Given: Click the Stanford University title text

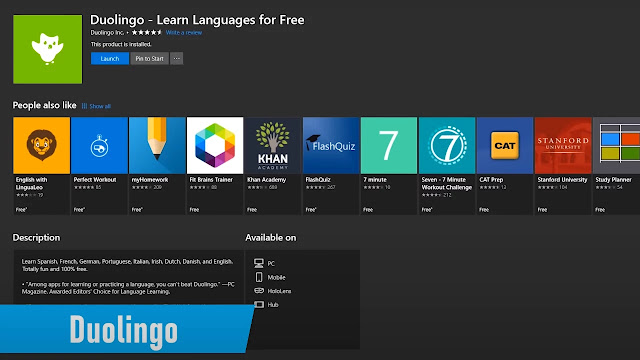Looking at the screenshot, I should click(562, 180).
